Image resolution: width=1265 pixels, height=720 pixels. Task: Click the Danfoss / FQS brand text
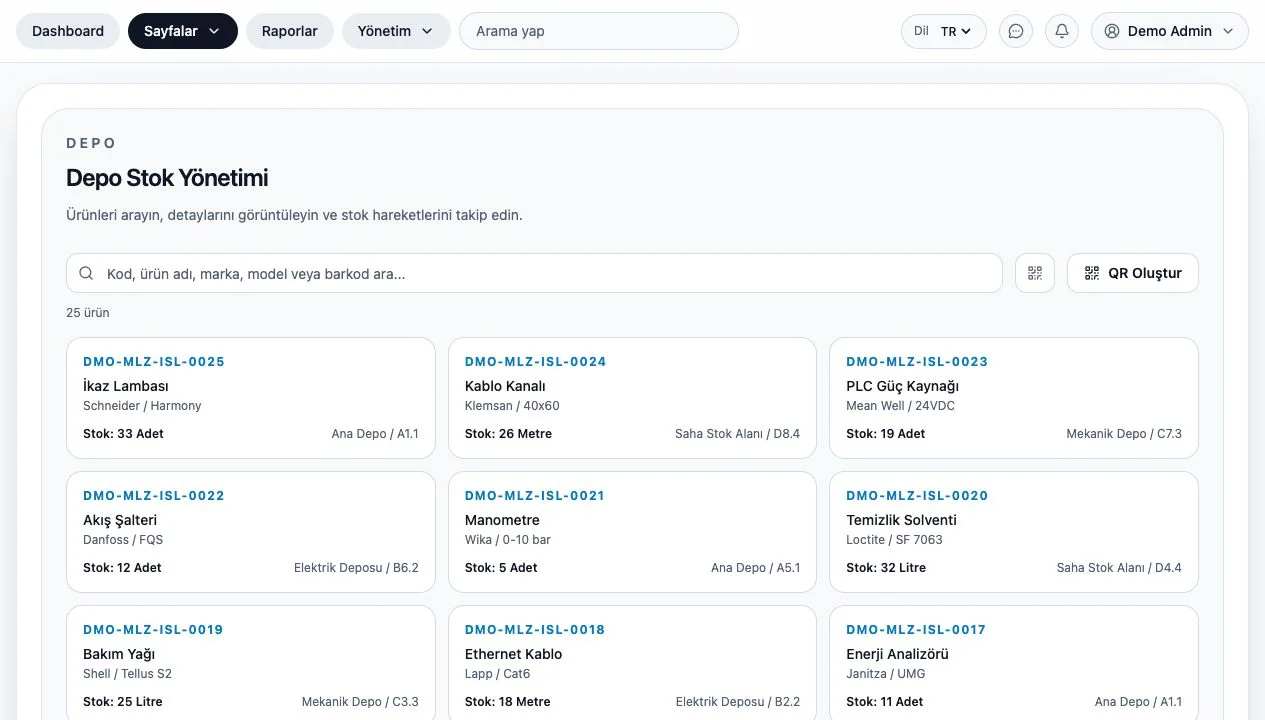(123, 540)
